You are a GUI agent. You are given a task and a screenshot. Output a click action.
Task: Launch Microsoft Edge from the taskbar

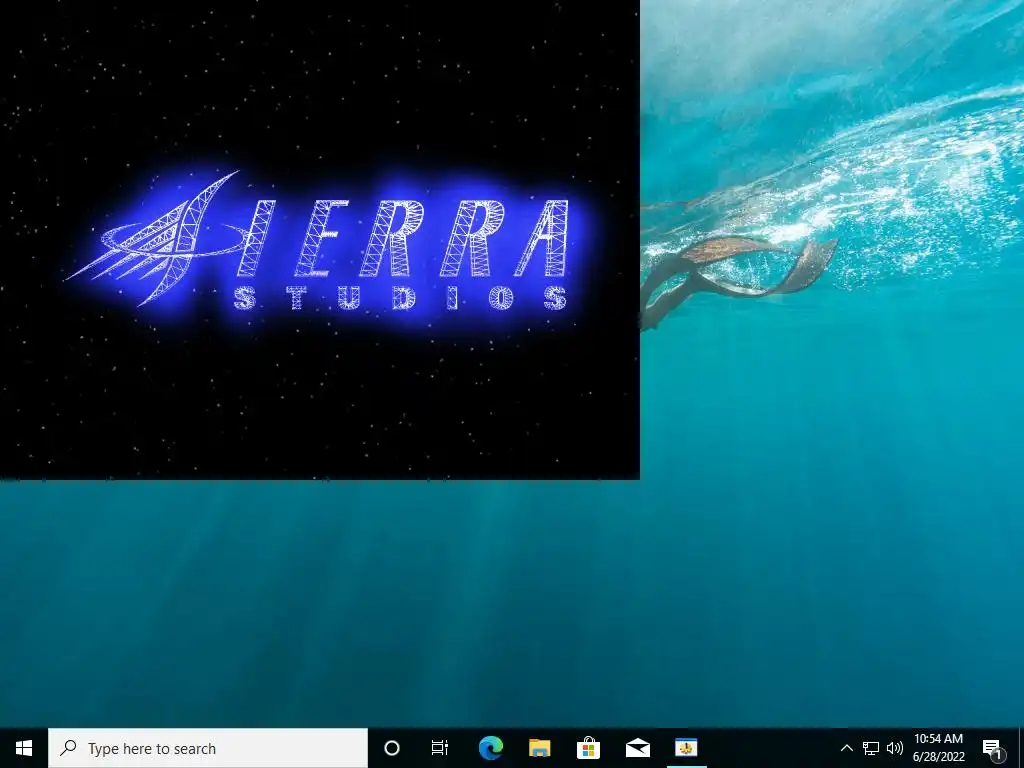pos(490,748)
